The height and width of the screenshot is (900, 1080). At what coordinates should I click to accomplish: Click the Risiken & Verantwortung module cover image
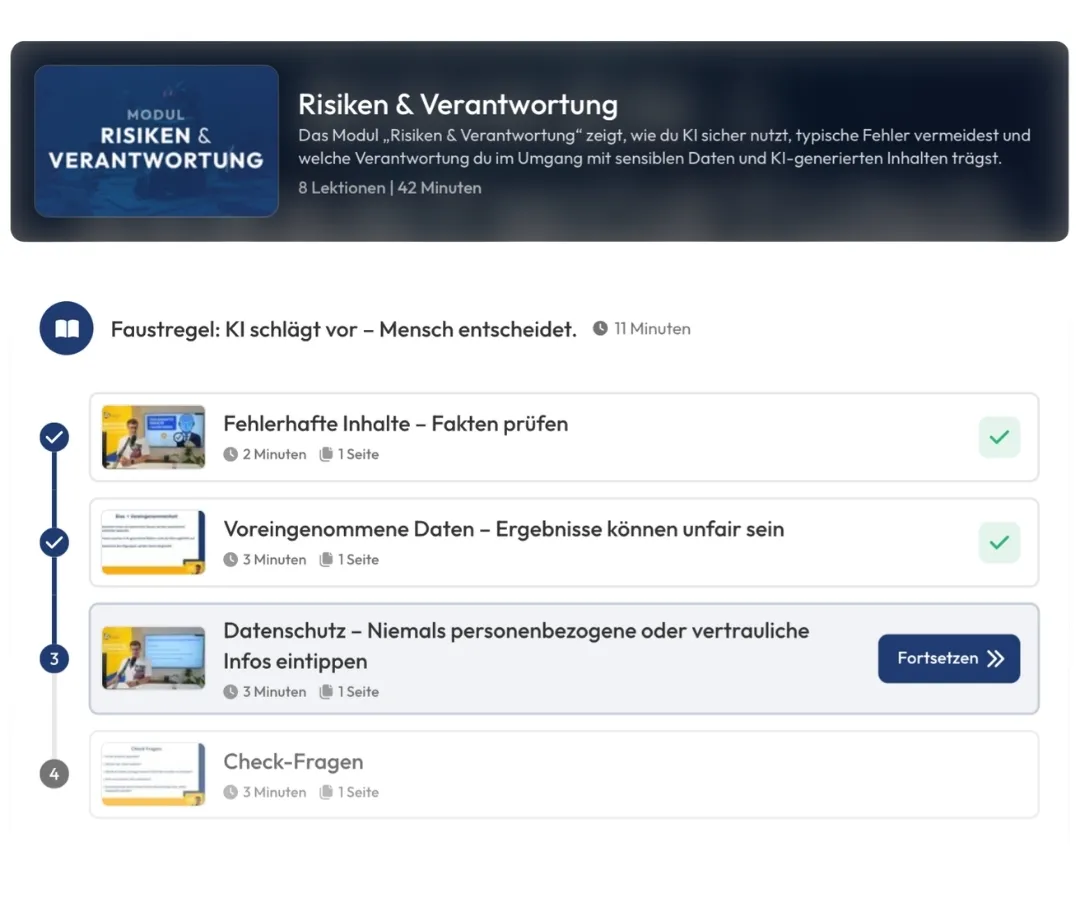coord(156,140)
